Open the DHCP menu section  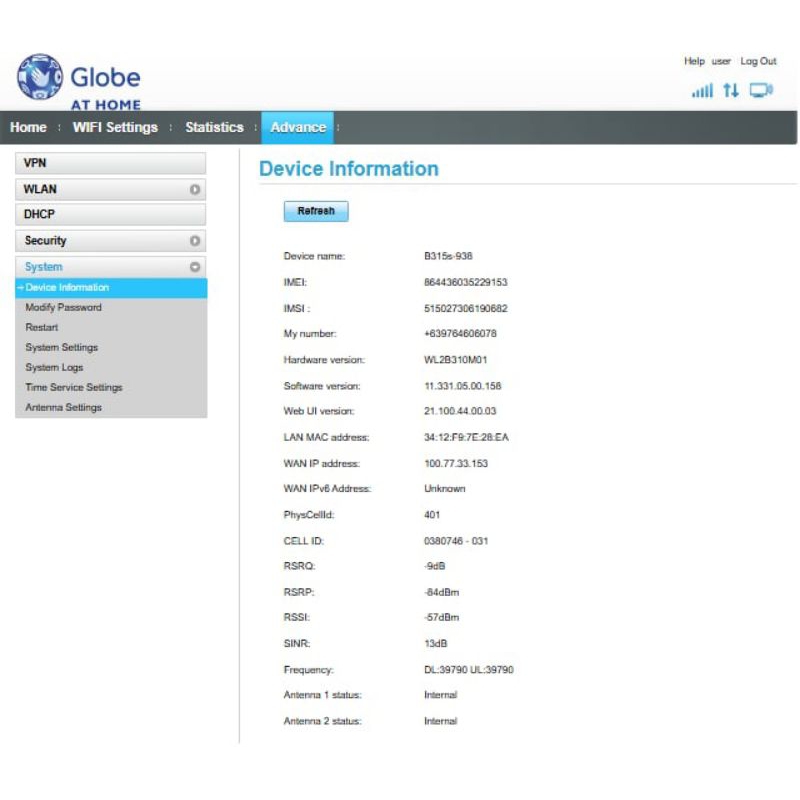pyautogui.click(x=110, y=215)
